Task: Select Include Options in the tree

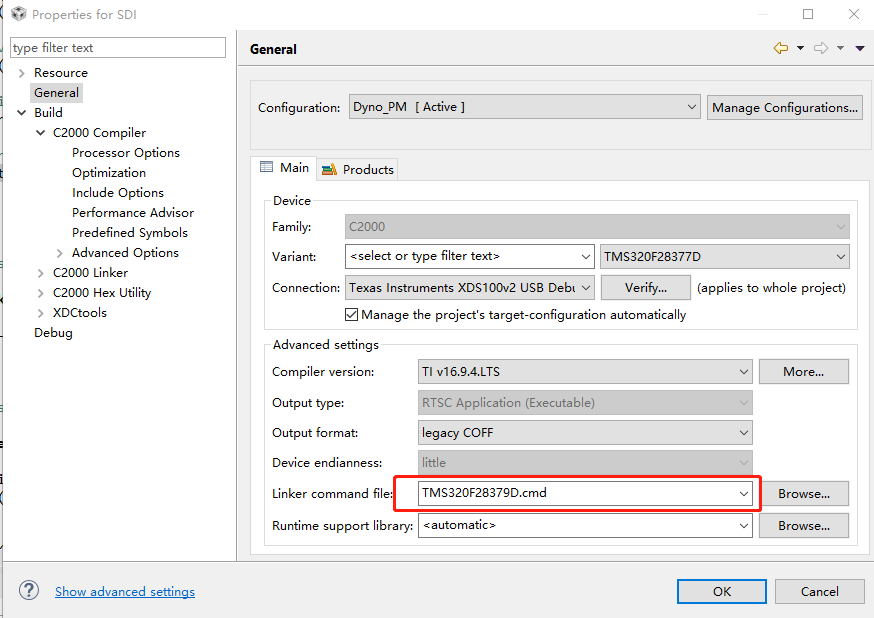Action: (118, 193)
